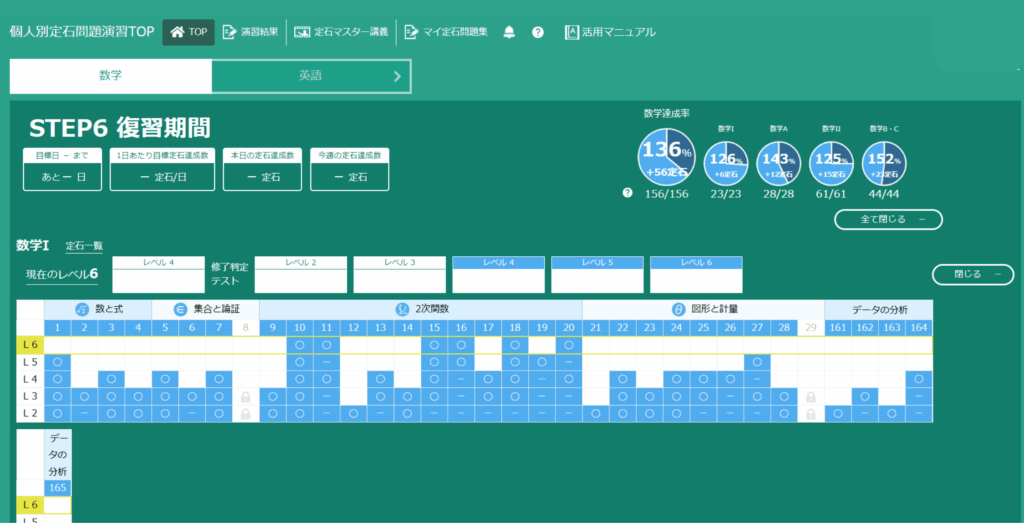
Task: Select L4 cell for column 164
Action: point(919,379)
